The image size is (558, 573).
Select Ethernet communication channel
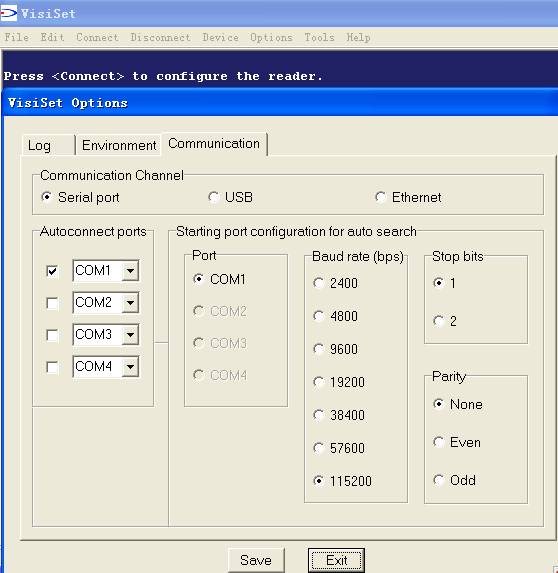408,197
